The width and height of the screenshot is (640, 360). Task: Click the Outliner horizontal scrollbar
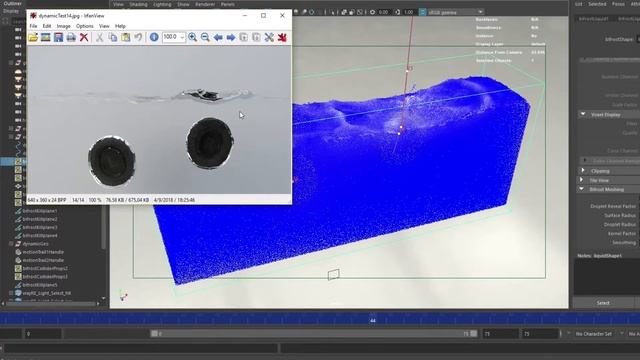click(x=51, y=303)
